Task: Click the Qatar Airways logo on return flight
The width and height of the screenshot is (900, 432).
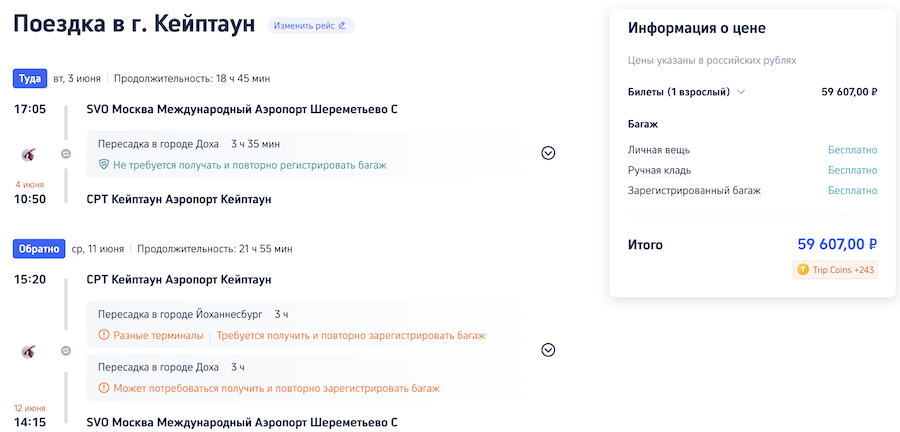Action: point(30,351)
